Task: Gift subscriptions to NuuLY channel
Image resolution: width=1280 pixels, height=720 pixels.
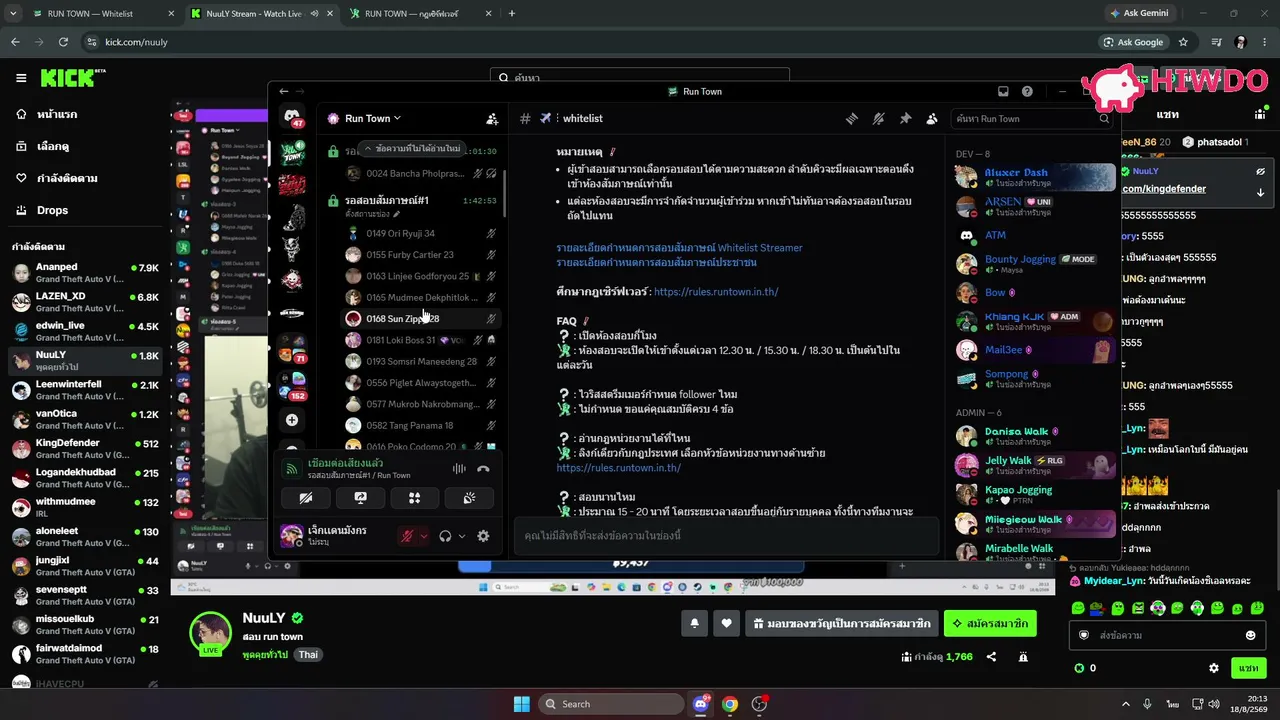Action: [842, 623]
